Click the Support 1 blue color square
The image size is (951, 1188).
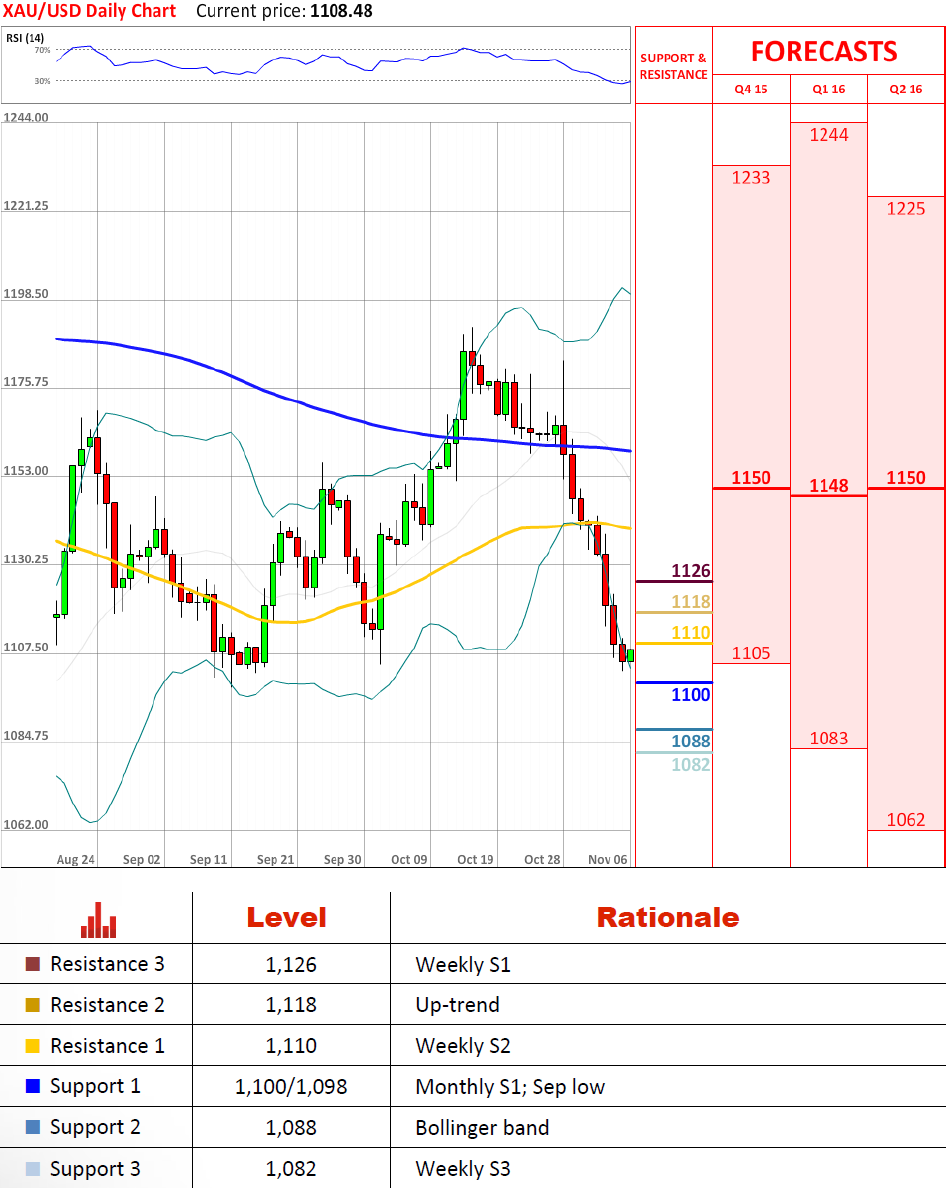pyautogui.click(x=32, y=1087)
